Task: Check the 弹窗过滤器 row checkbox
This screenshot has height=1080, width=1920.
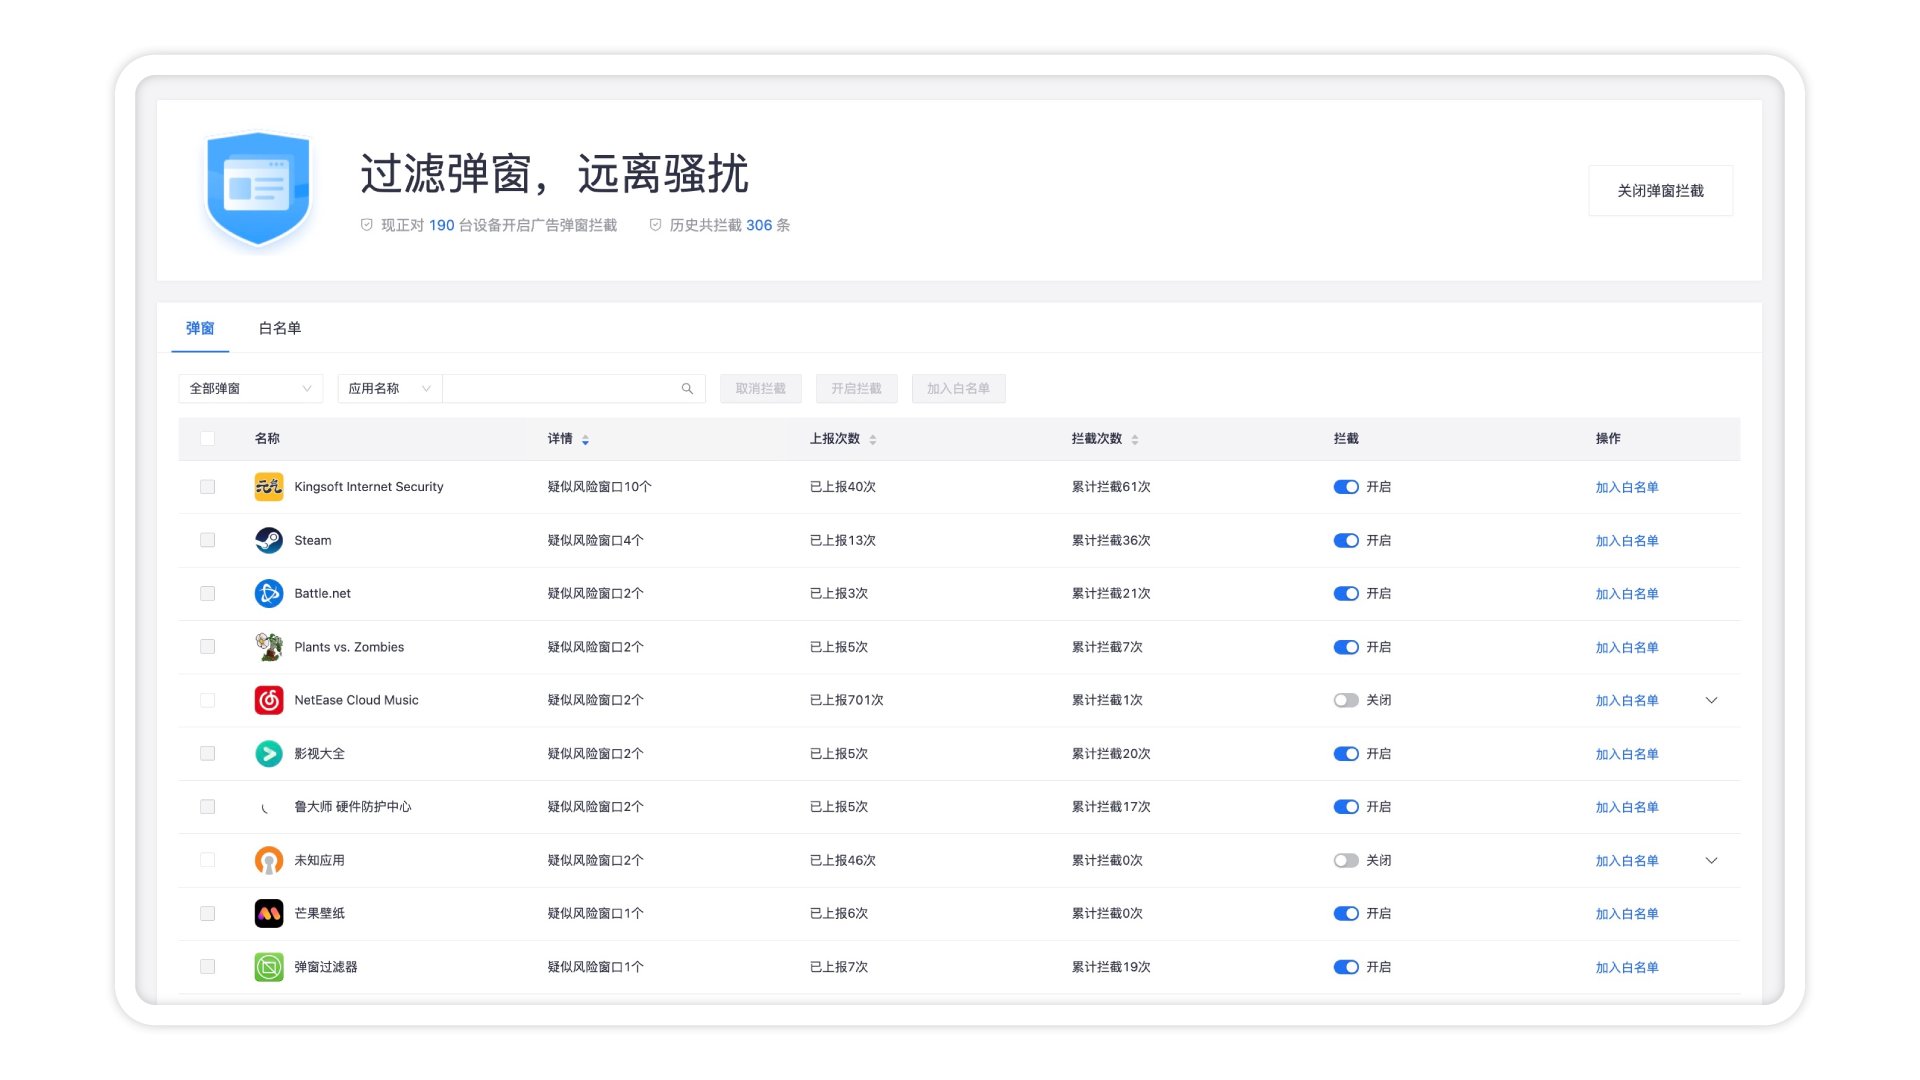Action: click(207, 967)
